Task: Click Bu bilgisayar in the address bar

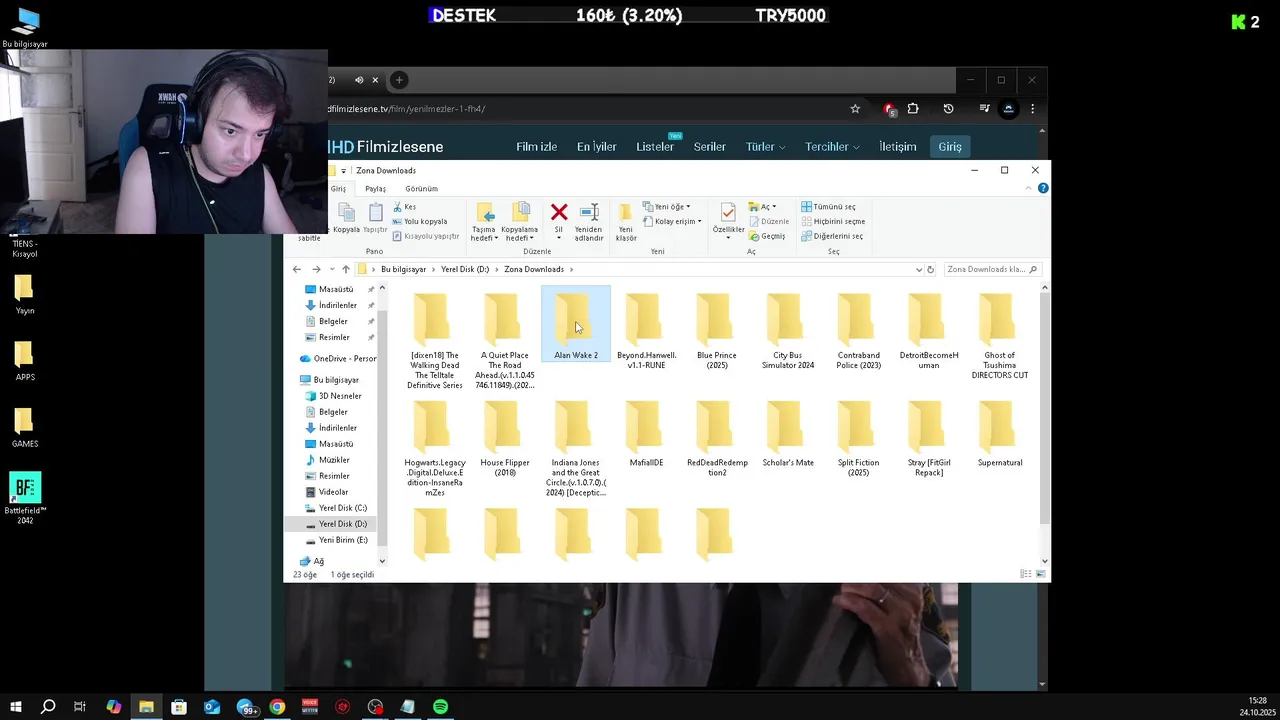Action: tap(403, 269)
